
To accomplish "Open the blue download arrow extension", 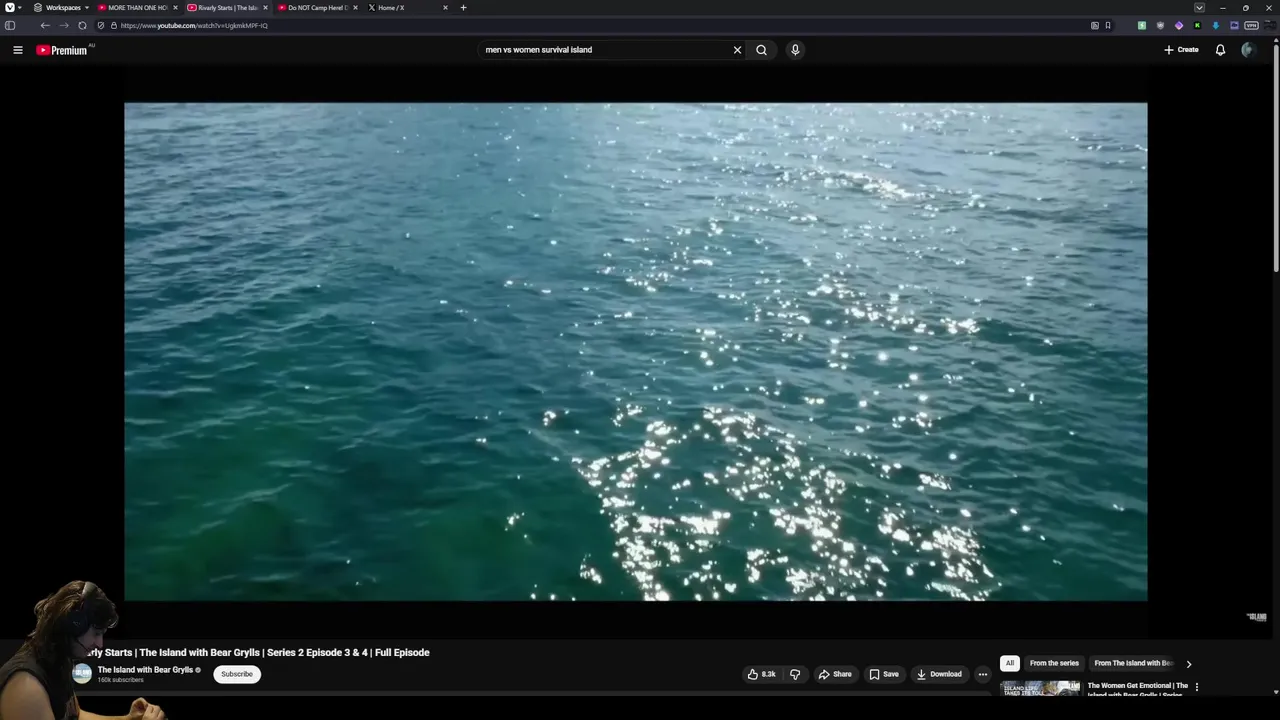I will tap(1216, 26).
